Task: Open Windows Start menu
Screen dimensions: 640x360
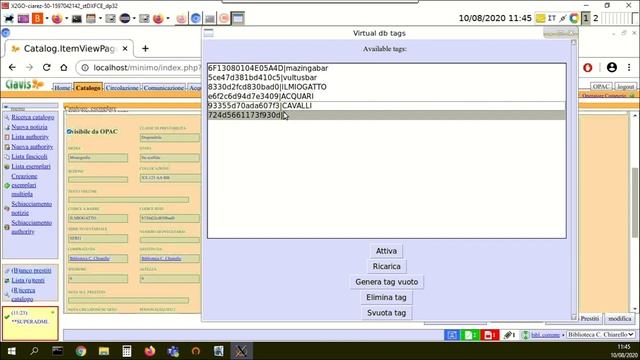Action: (11, 351)
